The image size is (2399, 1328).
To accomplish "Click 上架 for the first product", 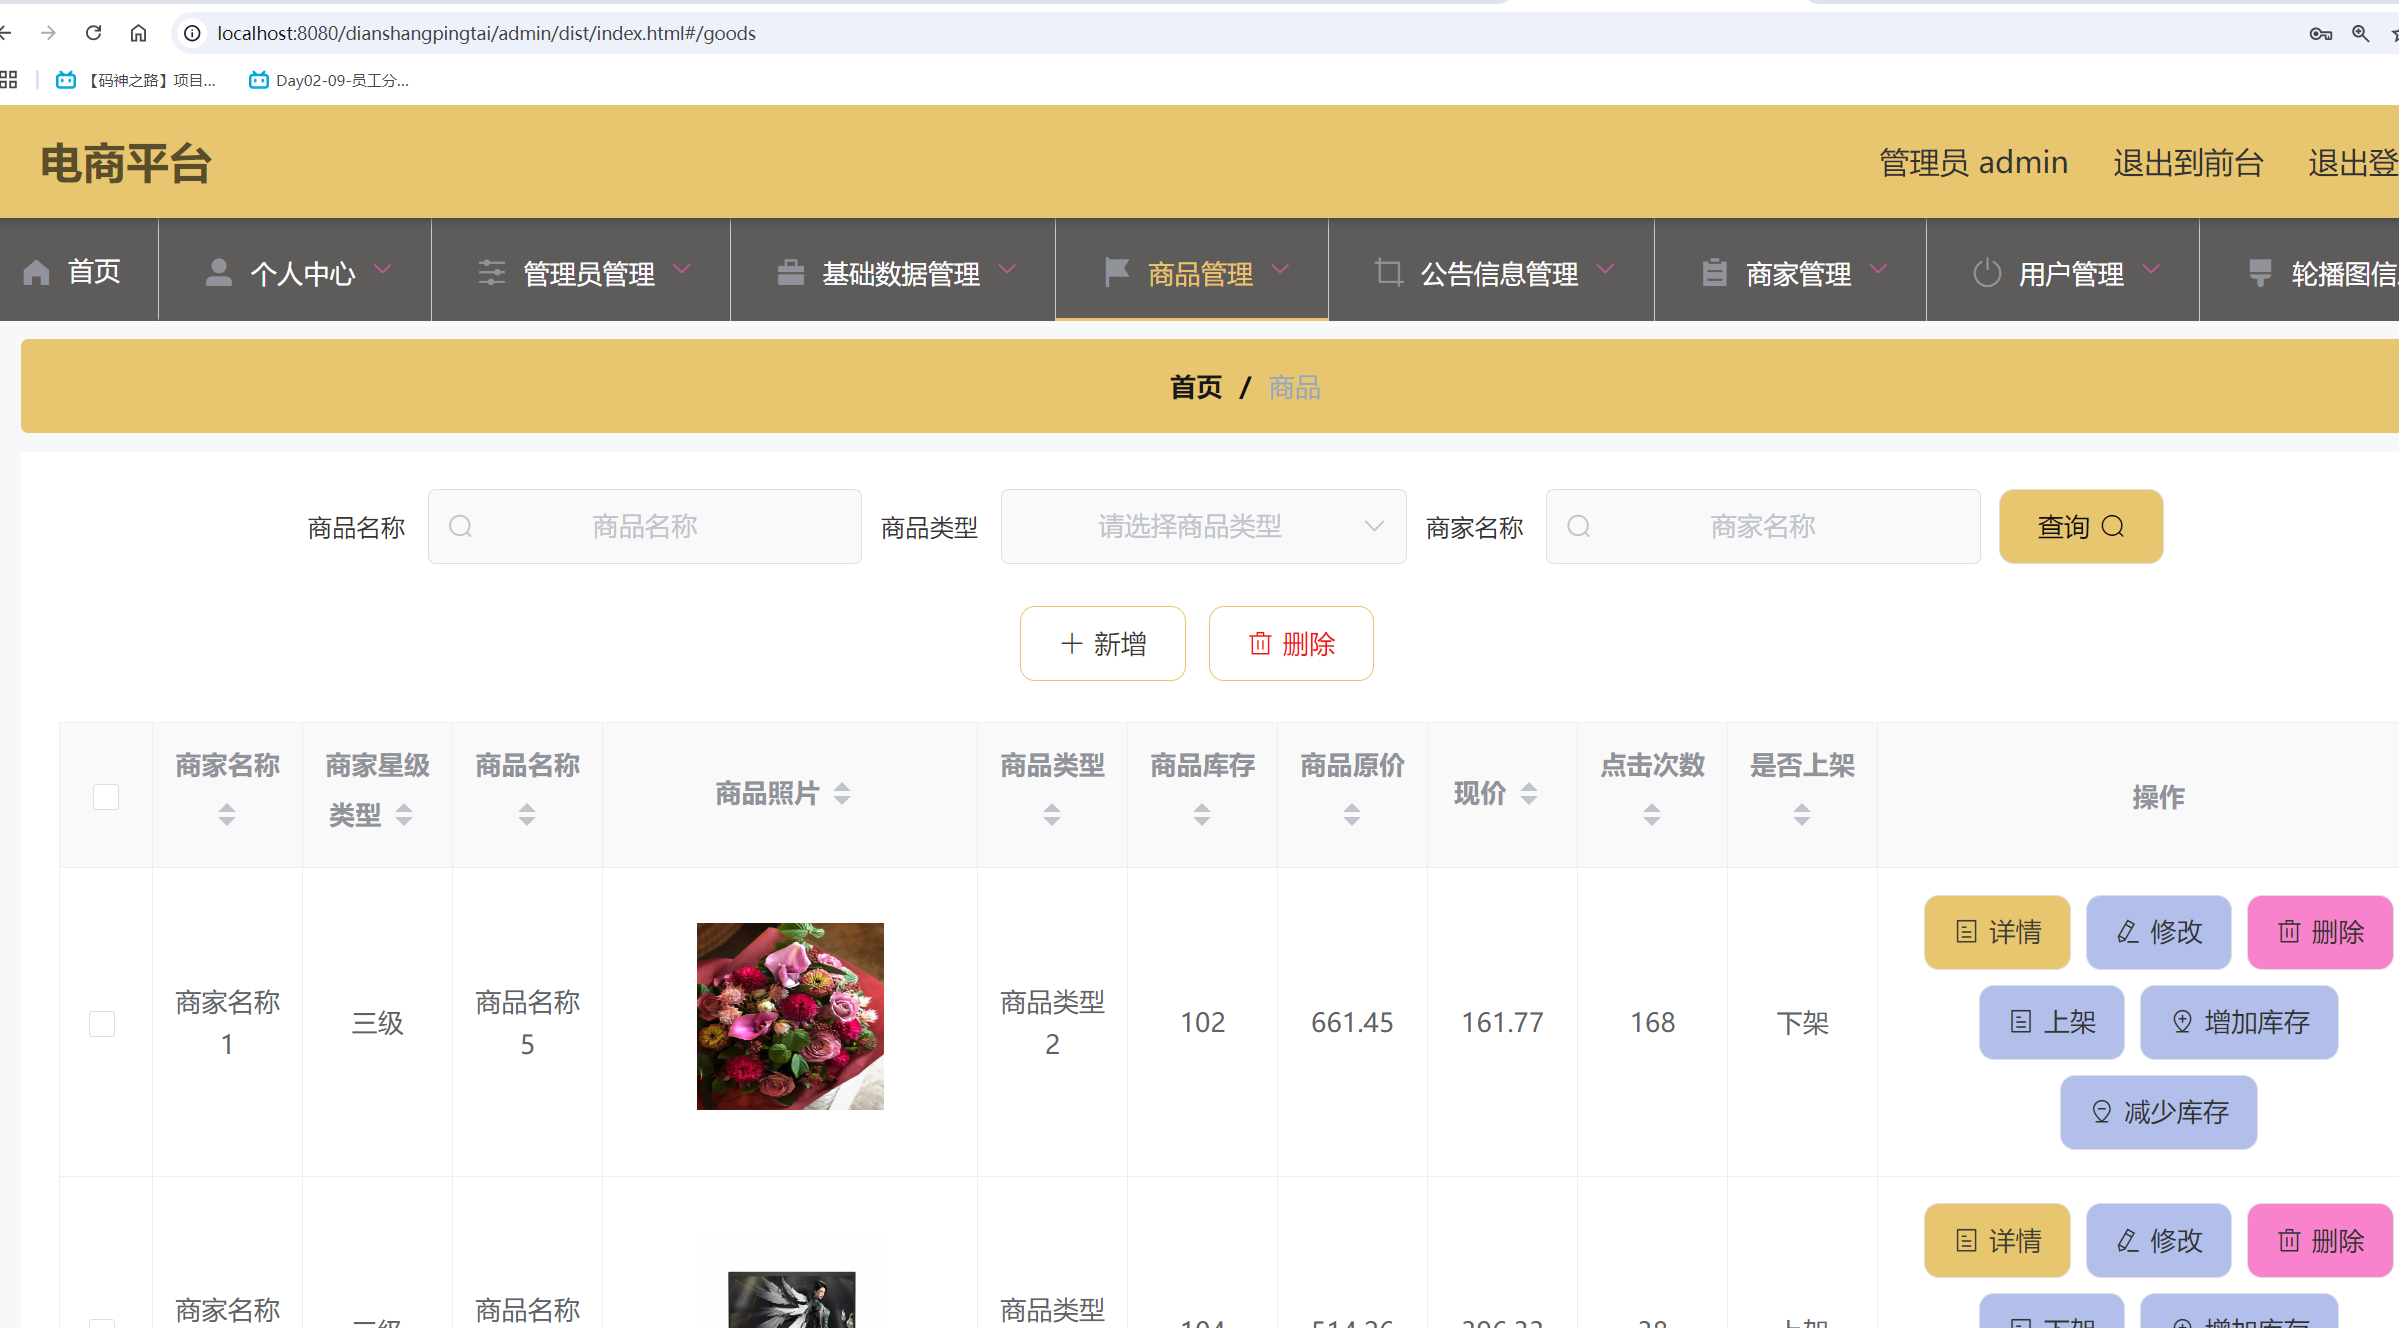I will tap(2051, 1022).
